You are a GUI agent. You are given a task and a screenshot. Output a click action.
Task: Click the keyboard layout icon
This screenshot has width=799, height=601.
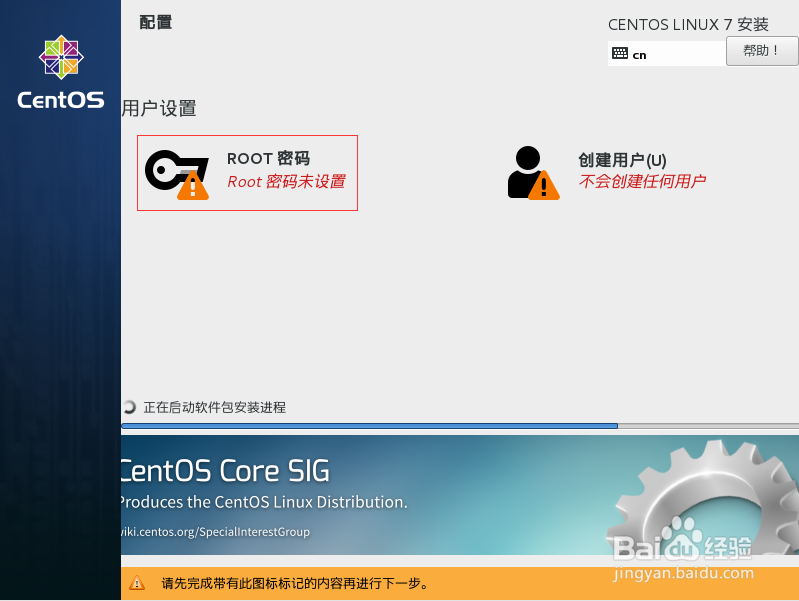pyautogui.click(x=620, y=53)
